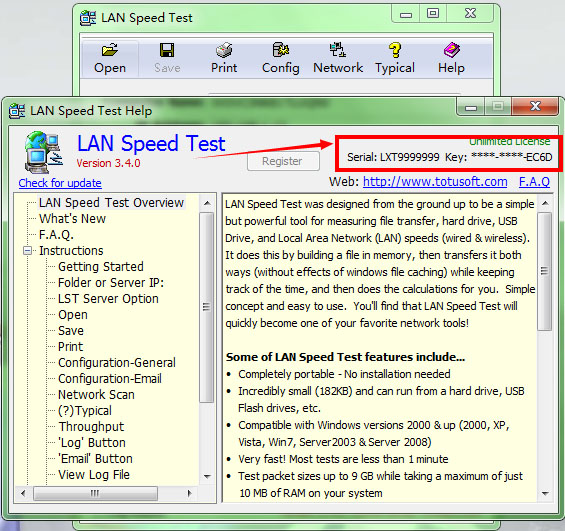The width and height of the screenshot is (565, 531).
Task: Click tree panel vertical scrollbar thumb
Action: [x=207, y=307]
